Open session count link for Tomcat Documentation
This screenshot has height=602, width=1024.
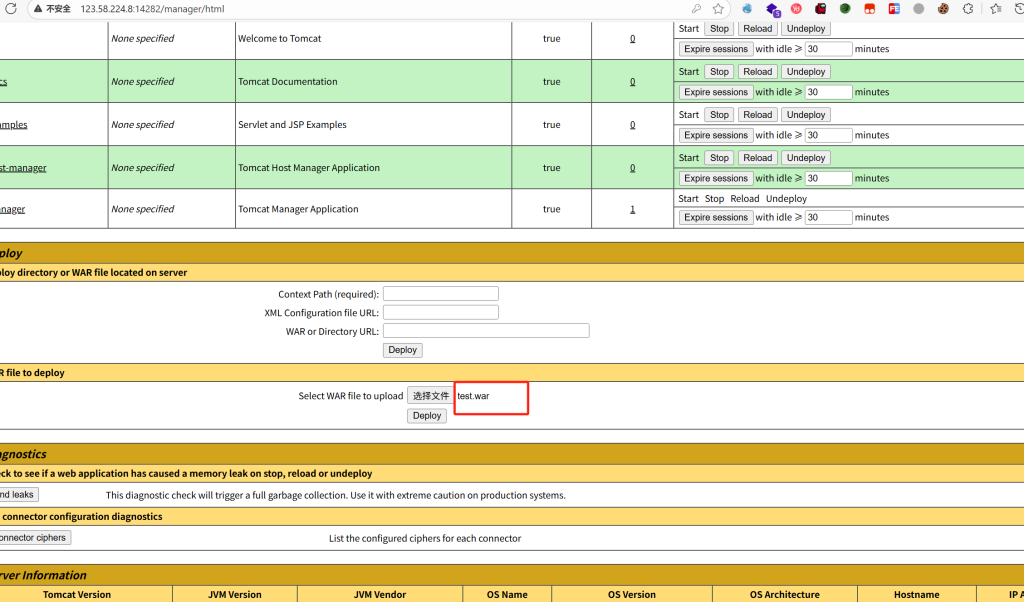(x=632, y=82)
